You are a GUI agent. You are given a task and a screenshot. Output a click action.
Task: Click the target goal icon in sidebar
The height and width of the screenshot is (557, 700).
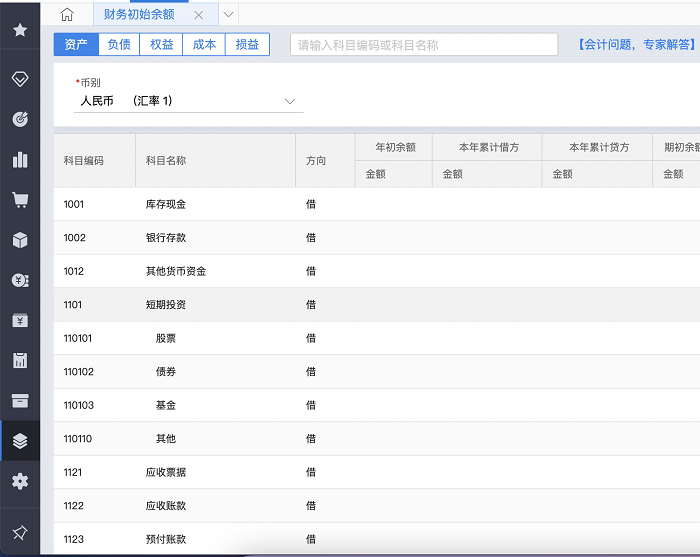point(19,119)
